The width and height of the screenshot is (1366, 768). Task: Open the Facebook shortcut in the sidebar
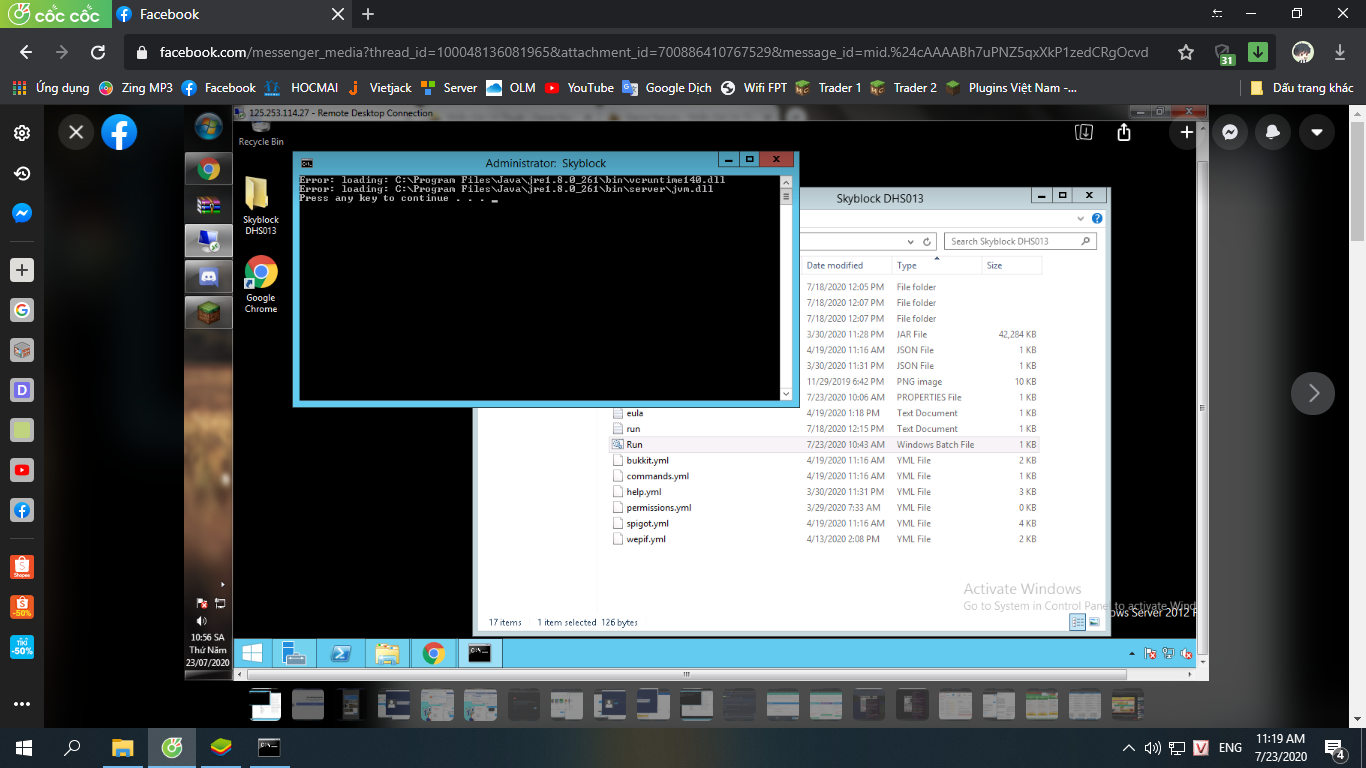click(22, 510)
